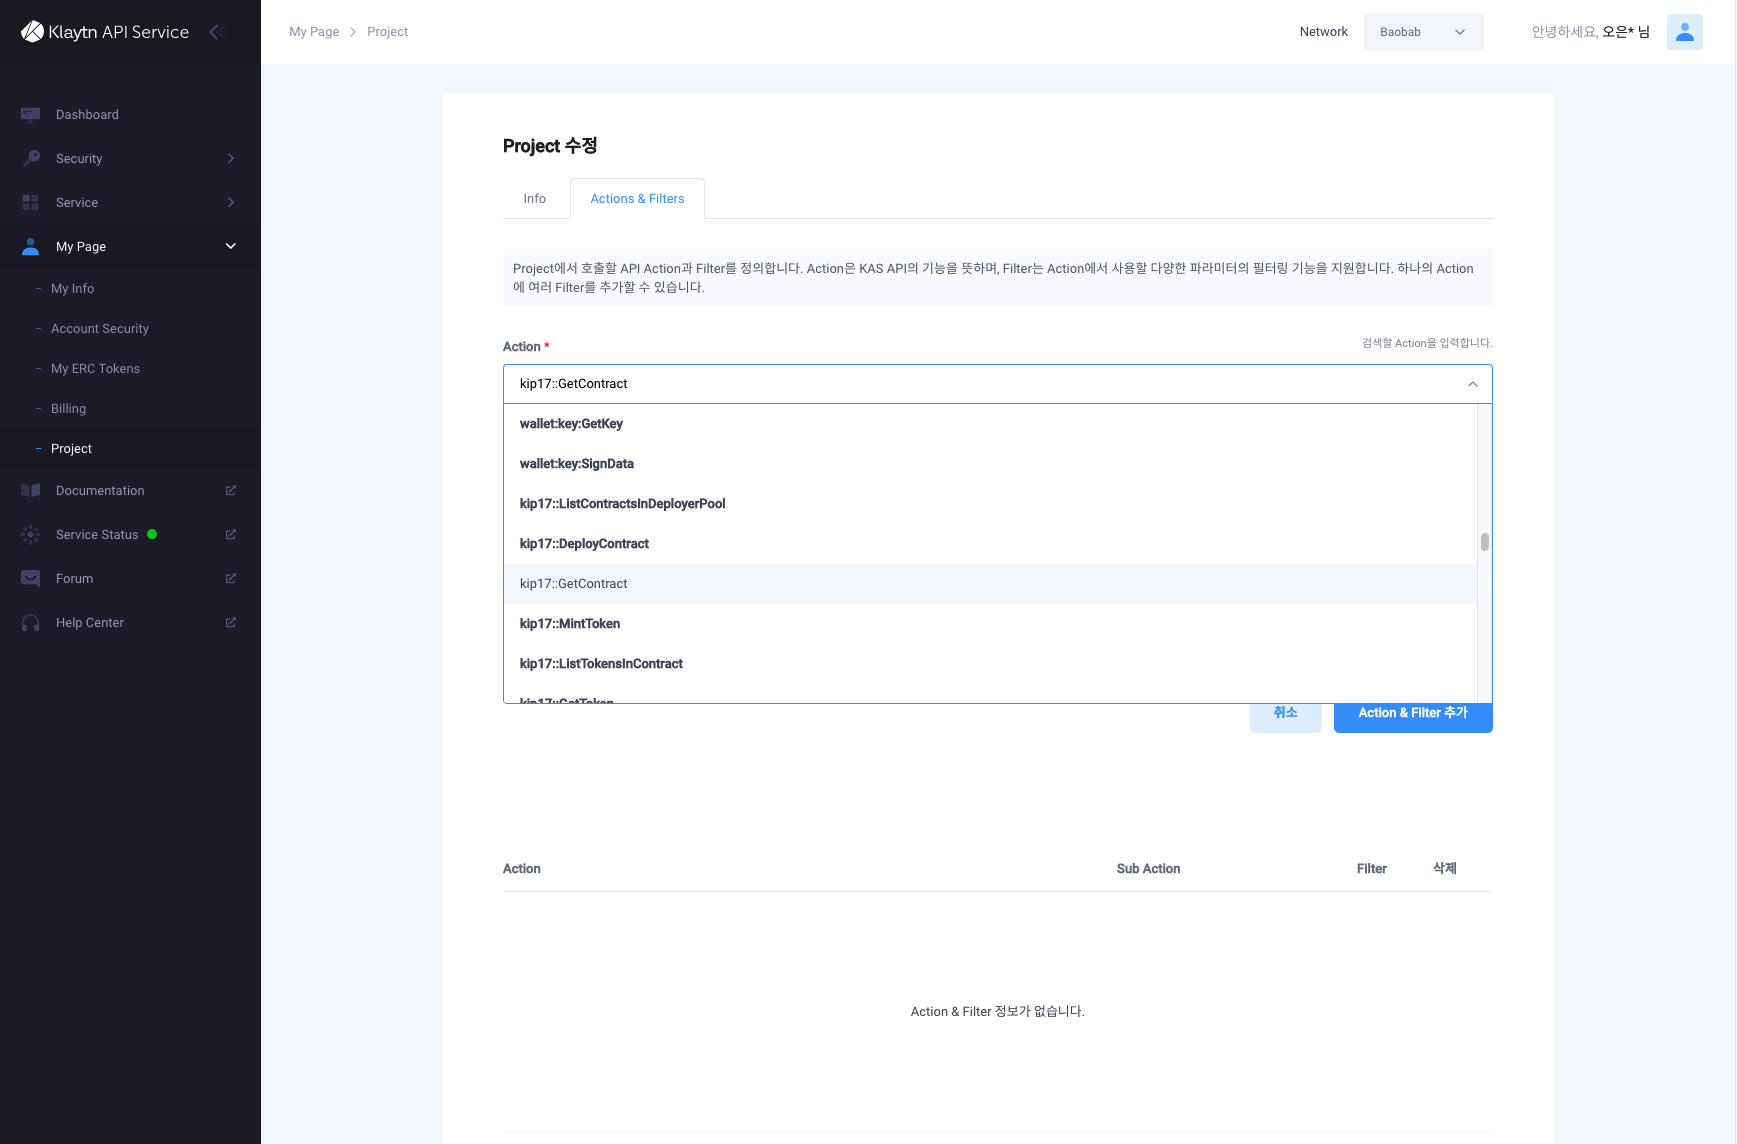Screen dimensions: 1737x1144
Task: Click the 삭제 column header
Action: click(1444, 869)
